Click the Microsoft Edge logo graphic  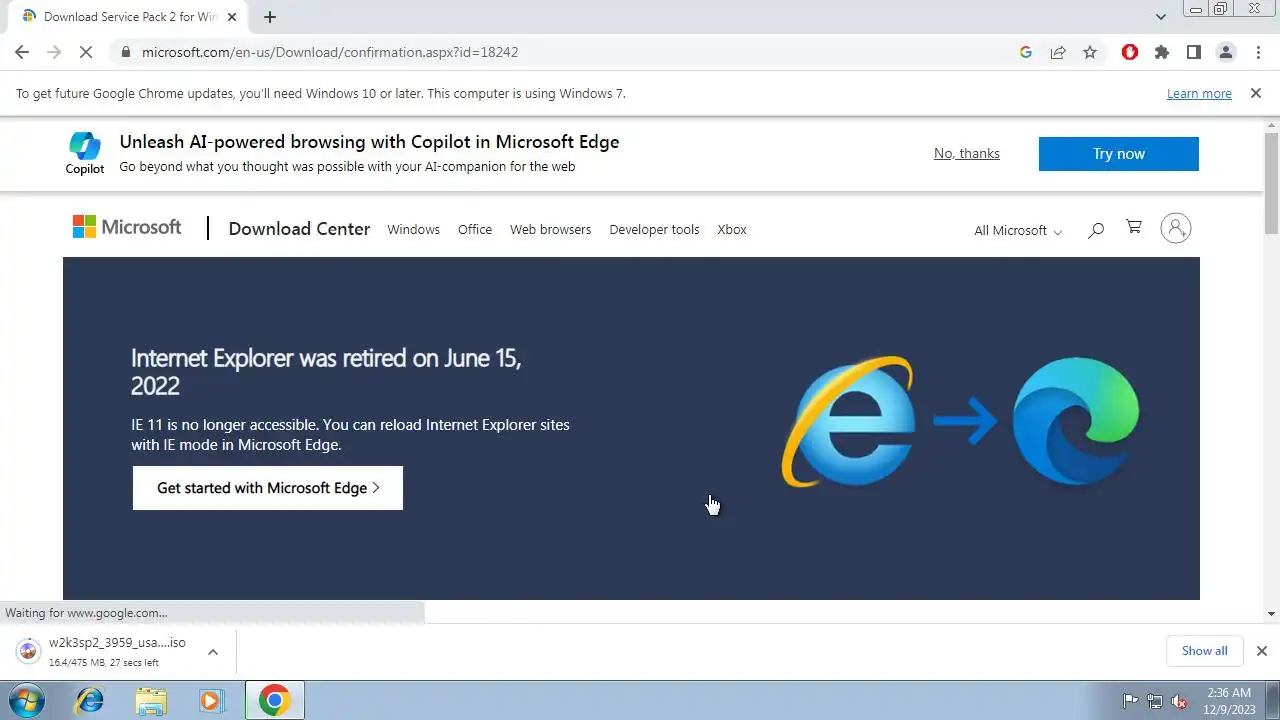tap(1075, 421)
